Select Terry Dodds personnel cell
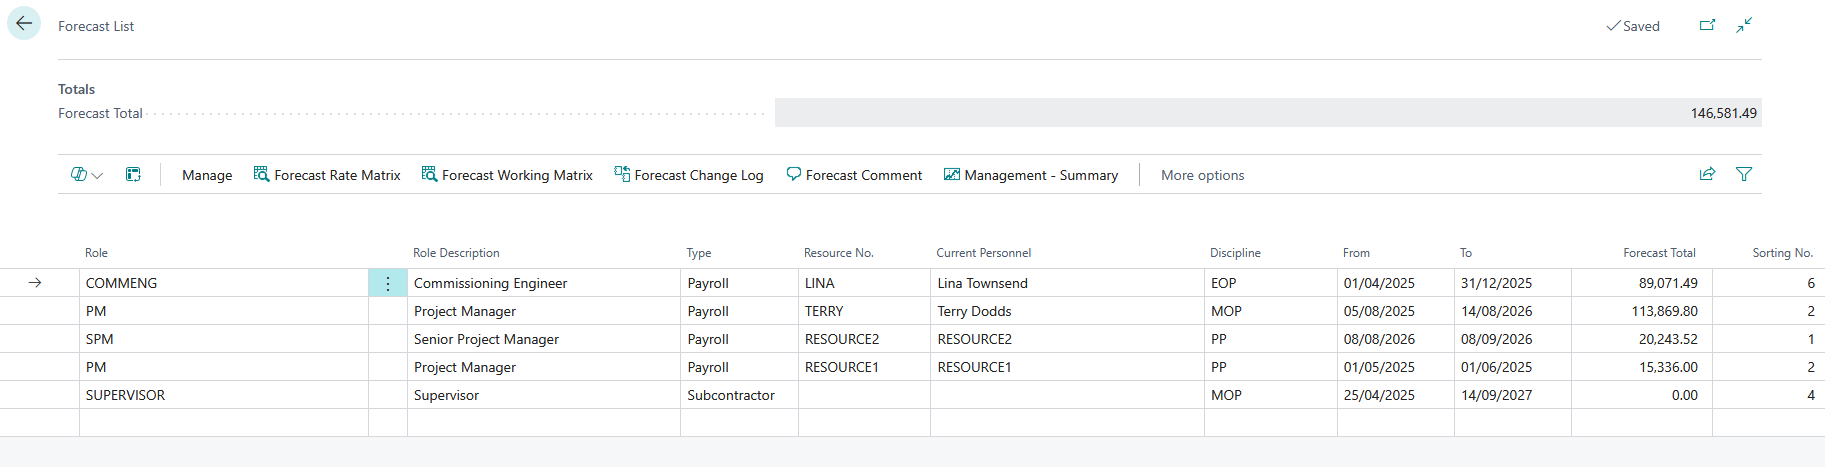 click(x=974, y=311)
